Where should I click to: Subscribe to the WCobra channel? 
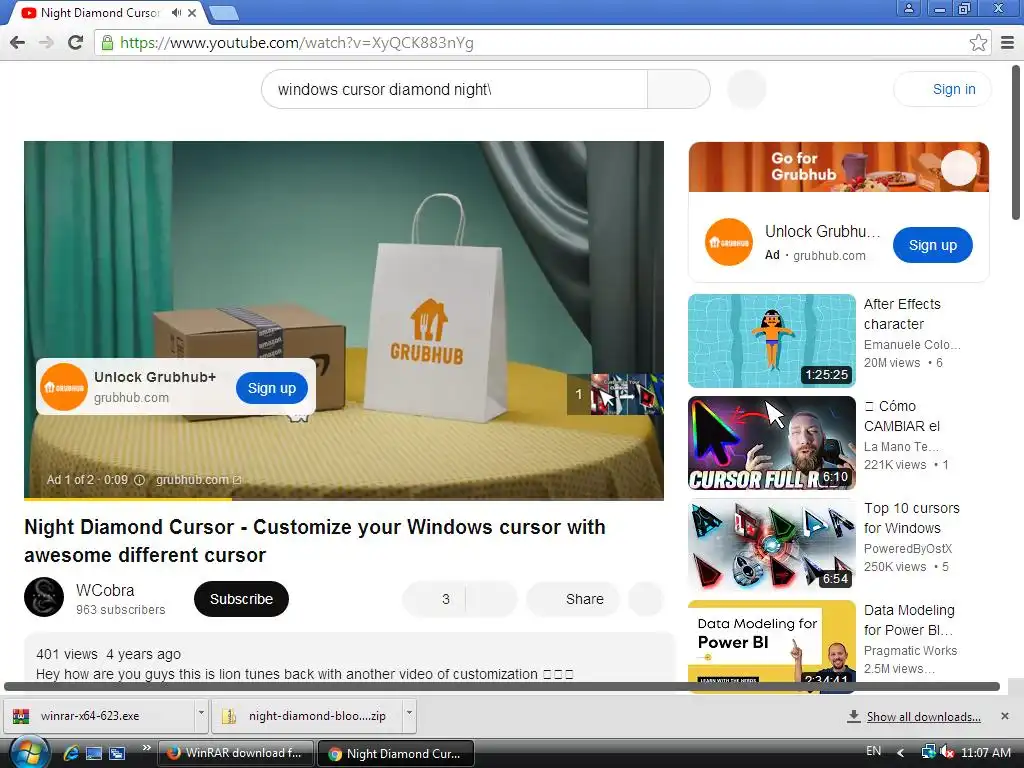[x=241, y=599]
